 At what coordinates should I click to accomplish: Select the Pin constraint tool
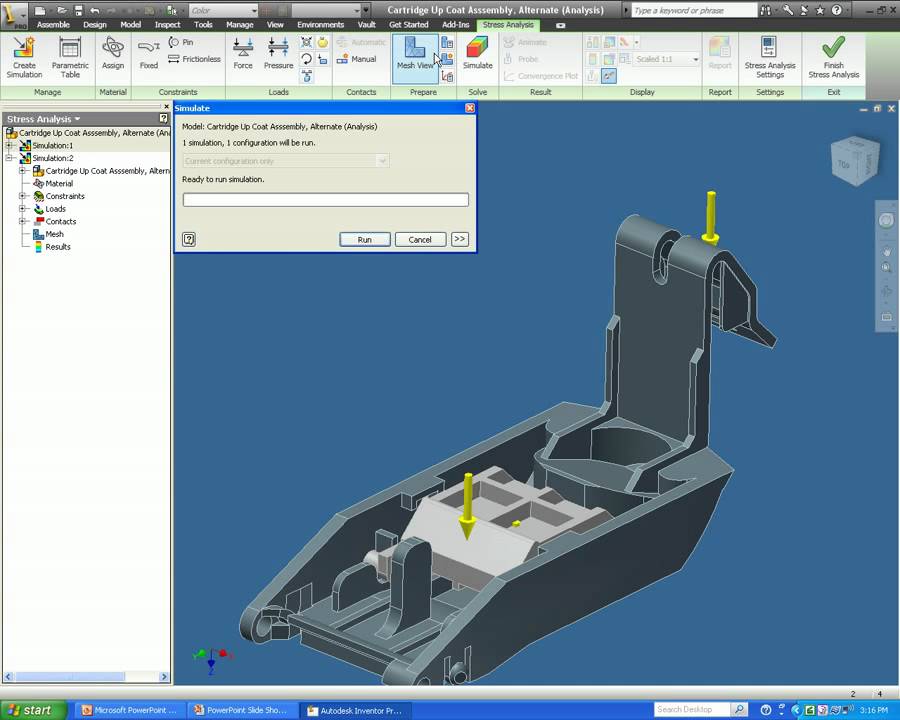[181, 42]
